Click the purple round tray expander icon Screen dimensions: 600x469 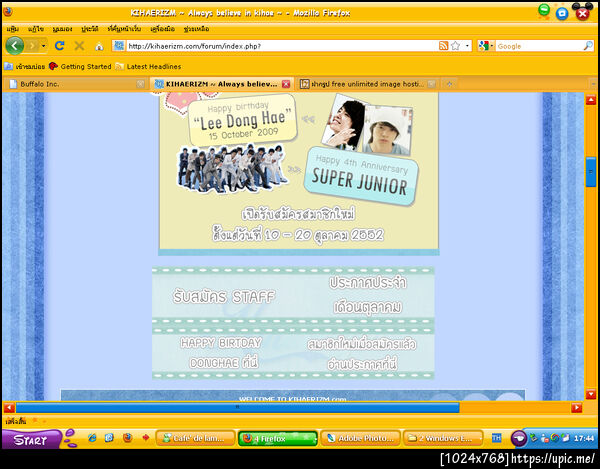[519, 438]
